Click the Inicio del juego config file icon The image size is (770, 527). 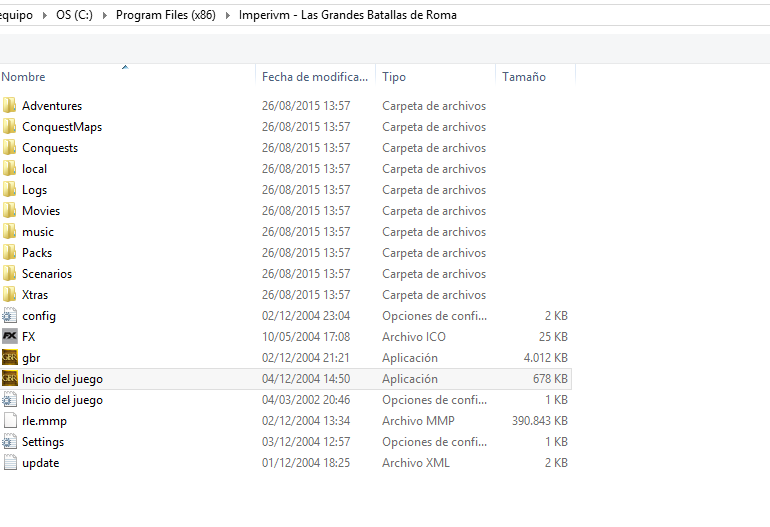coord(9,400)
